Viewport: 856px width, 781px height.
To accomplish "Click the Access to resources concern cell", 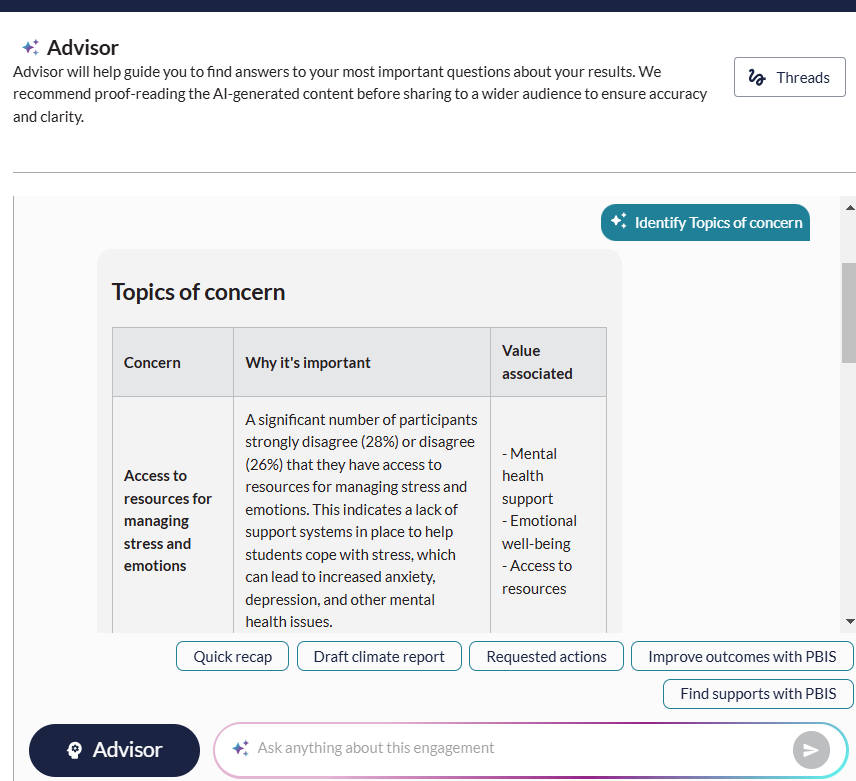I will pyautogui.click(x=168, y=521).
